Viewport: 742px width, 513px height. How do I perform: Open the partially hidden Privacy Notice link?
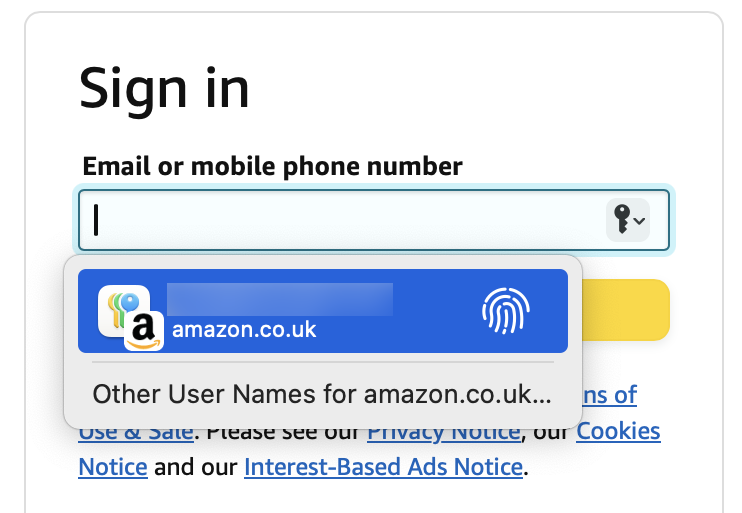point(444,435)
